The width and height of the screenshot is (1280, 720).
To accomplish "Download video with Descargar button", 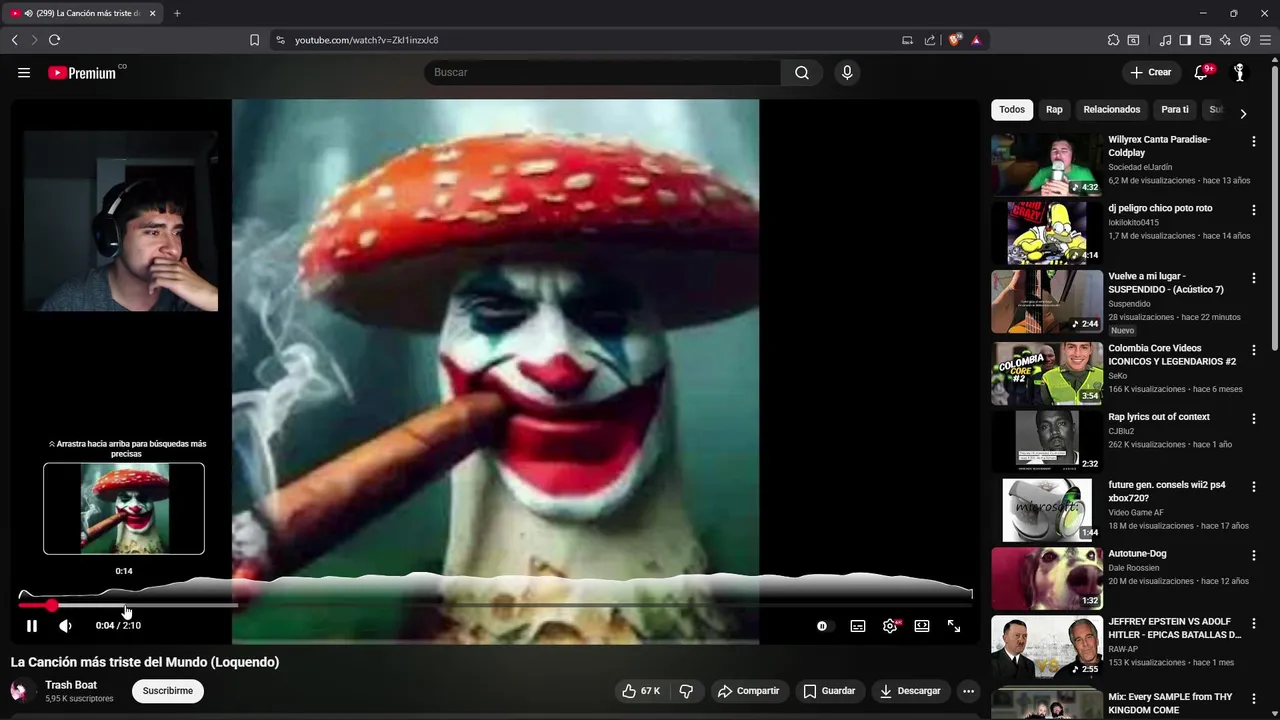I will coord(910,691).
